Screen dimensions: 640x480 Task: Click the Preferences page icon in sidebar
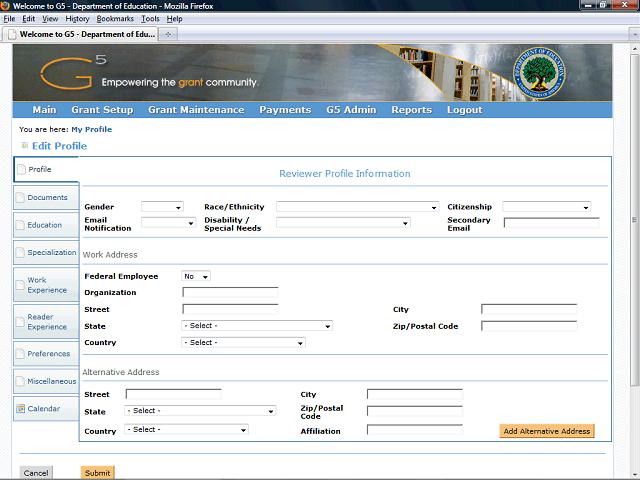[x=20, y=354]
